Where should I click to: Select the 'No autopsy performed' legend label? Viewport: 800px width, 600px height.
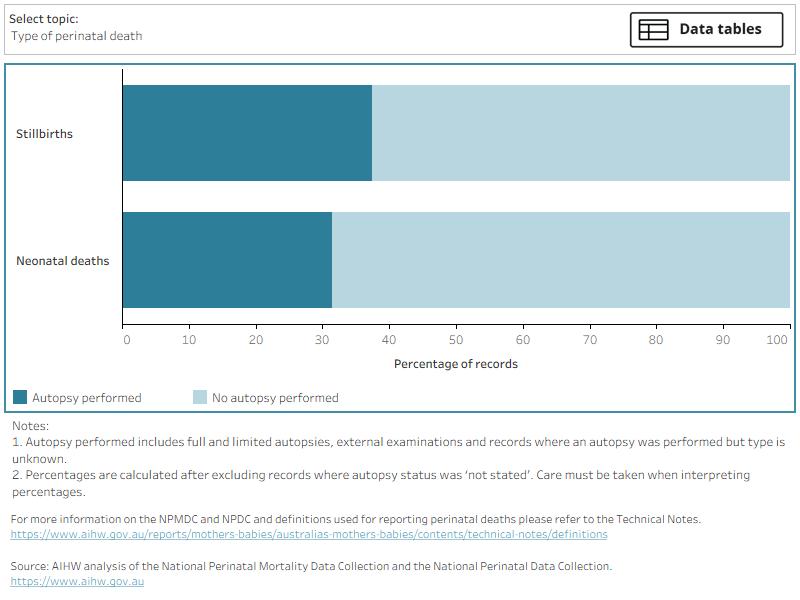pyautogui.click(x=276, y=398)
